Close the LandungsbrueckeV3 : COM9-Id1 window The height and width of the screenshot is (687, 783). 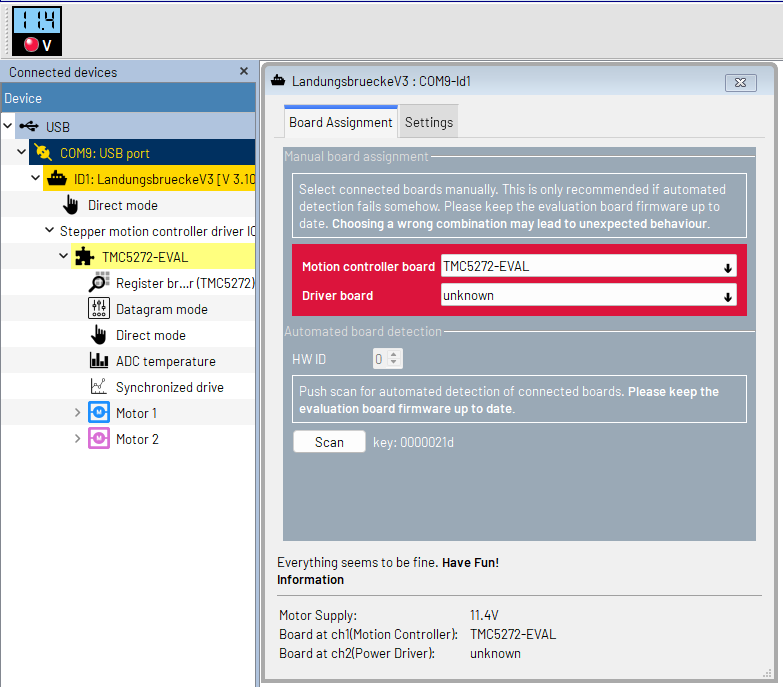coord(741,82)
